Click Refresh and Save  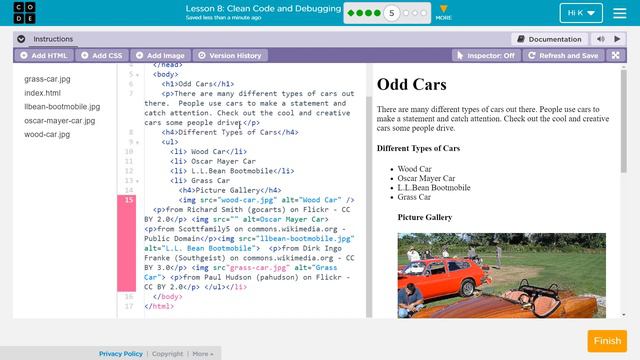coord(564,56)
